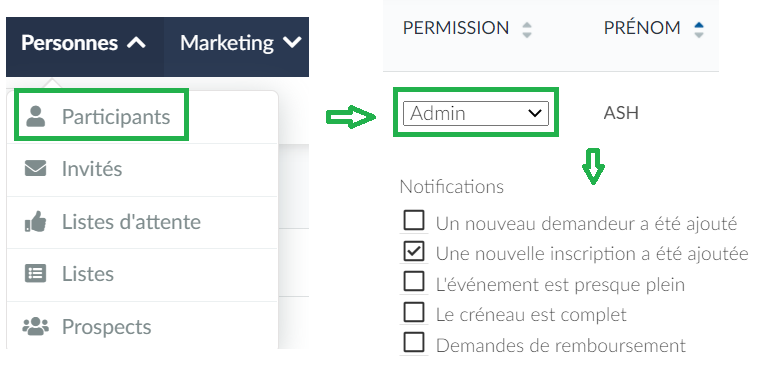Click the Participants person icon

tap(35, 116)
